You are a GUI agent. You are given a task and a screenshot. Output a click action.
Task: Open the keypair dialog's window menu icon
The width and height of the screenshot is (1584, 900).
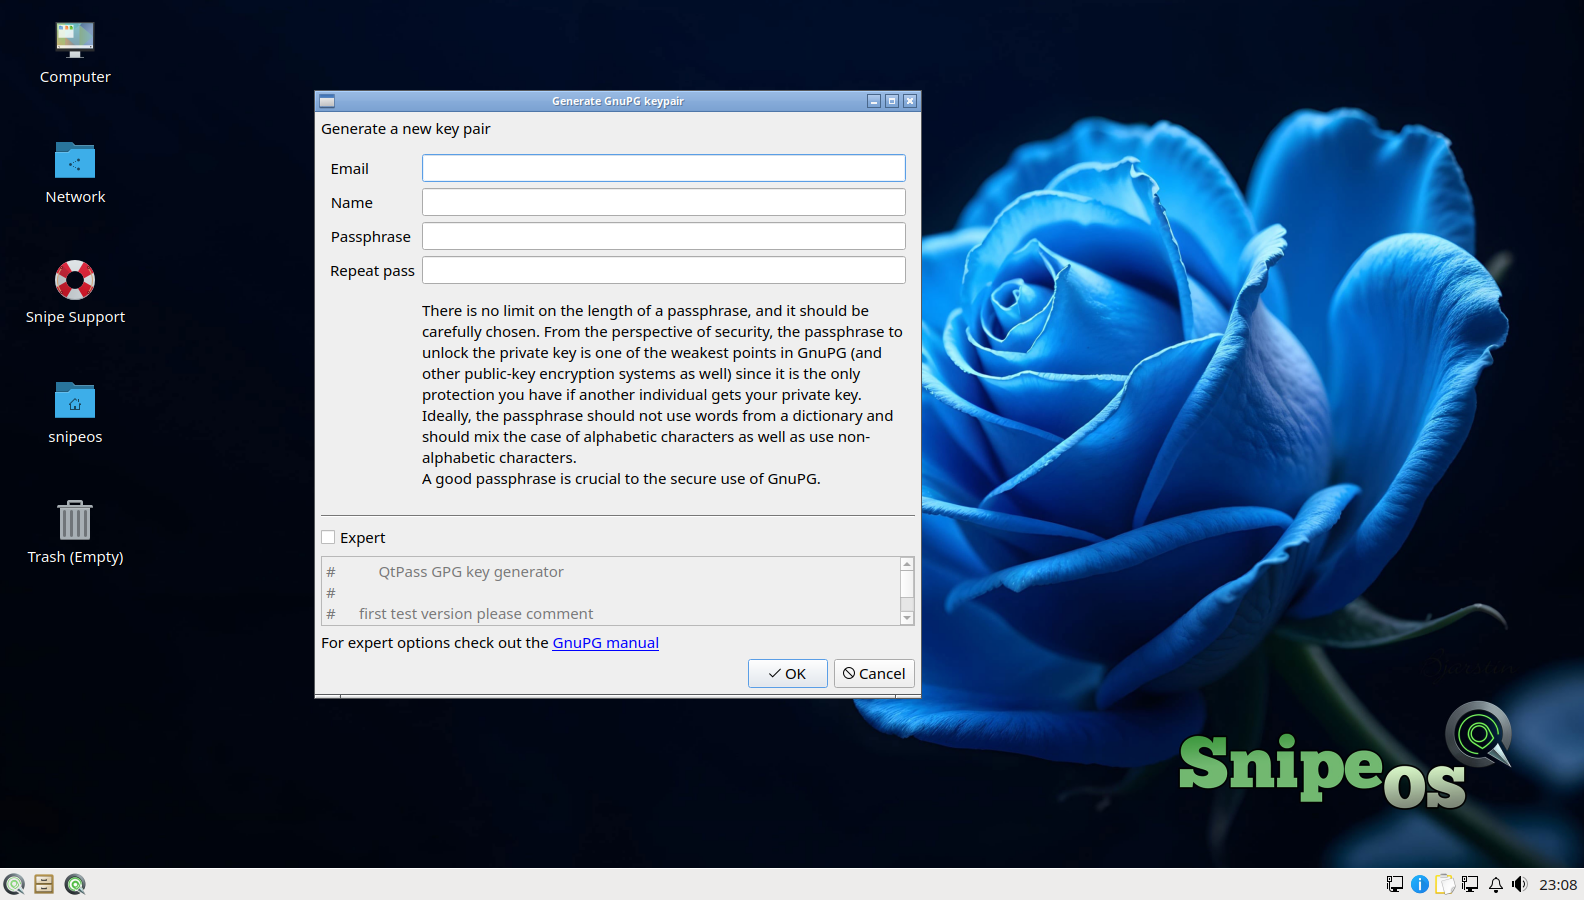pyautogui.click(x=327, y=101)
